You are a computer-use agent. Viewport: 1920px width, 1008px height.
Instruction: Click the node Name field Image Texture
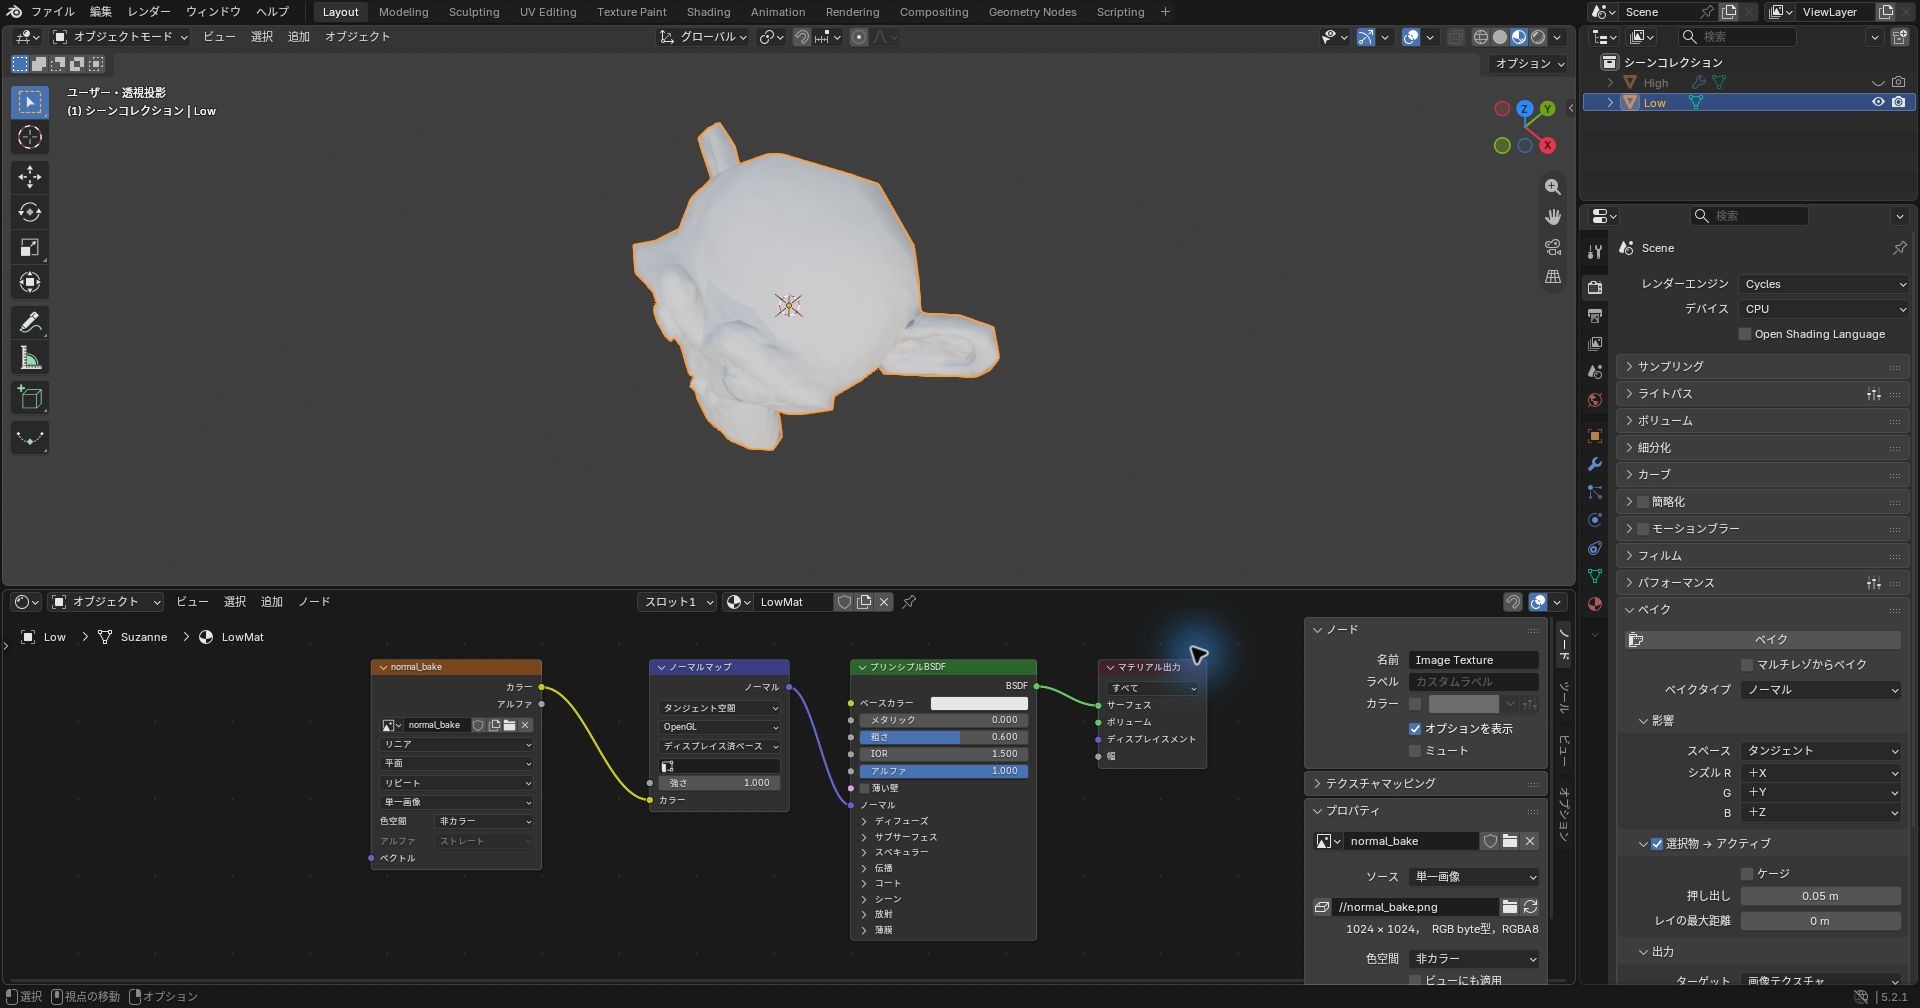(x=1473, y=660)
